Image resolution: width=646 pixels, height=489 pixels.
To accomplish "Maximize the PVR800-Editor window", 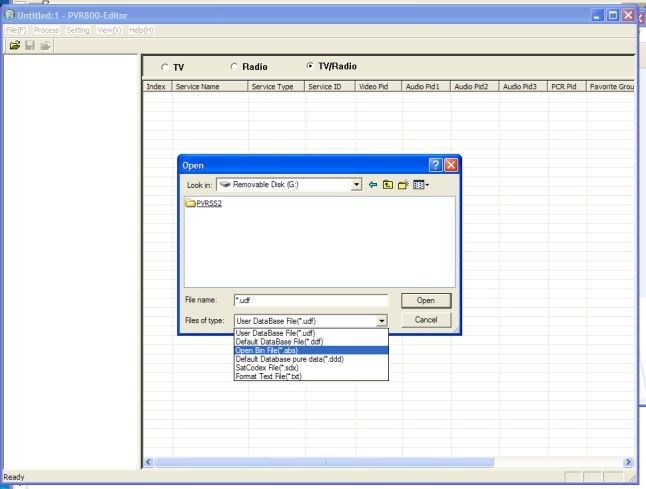I will coord(613,16).
